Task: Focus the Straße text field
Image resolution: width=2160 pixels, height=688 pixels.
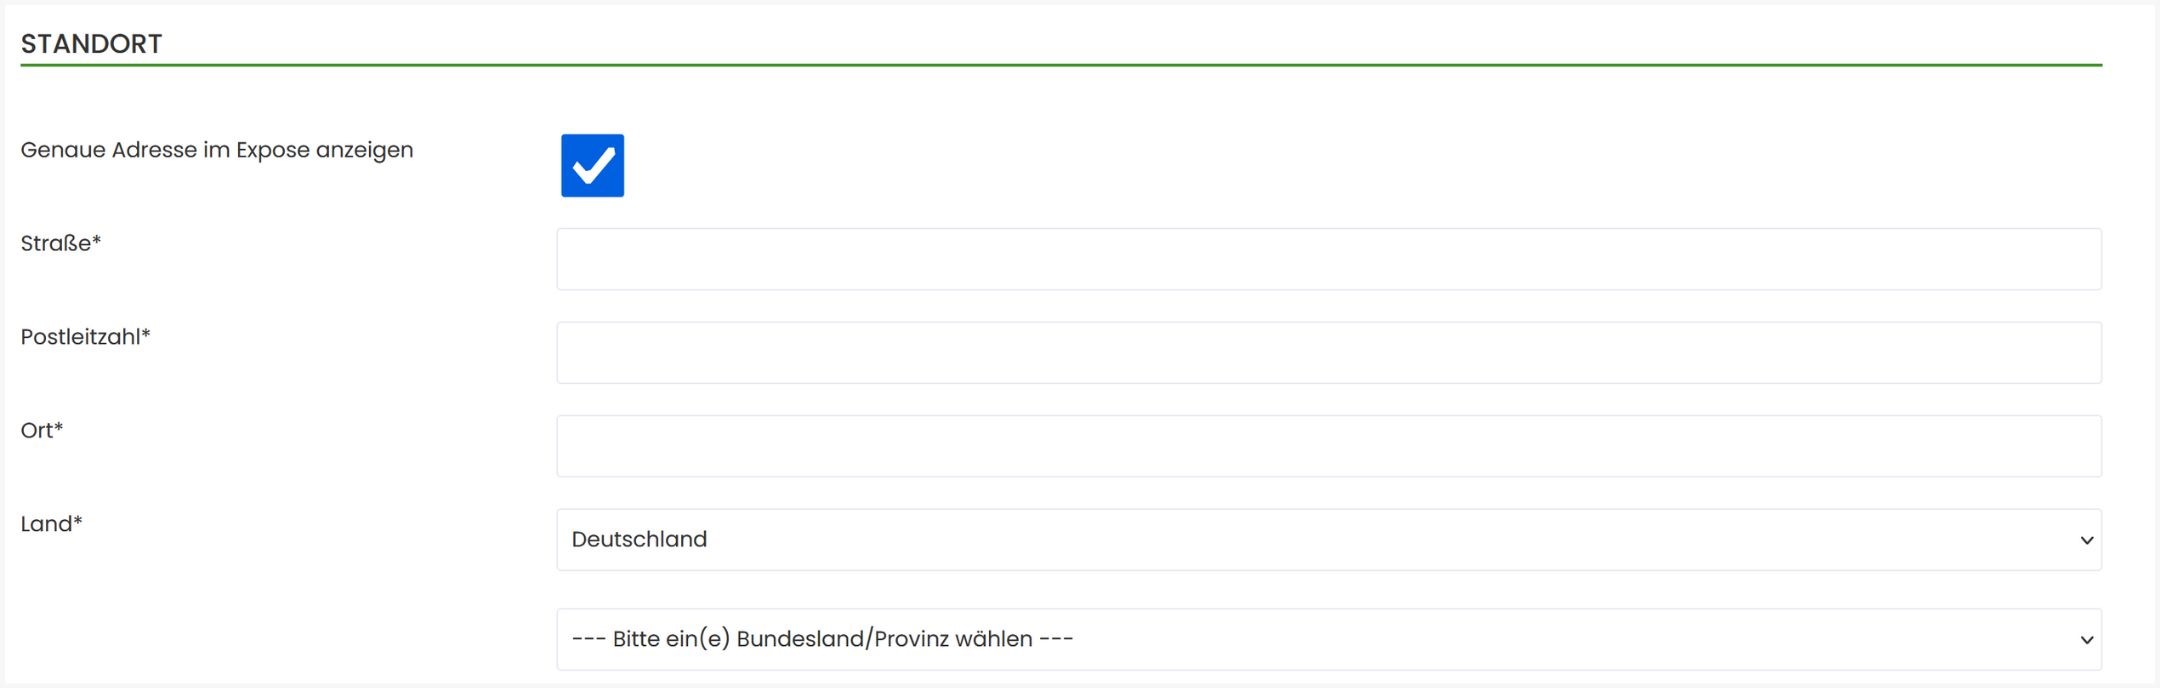Action: click(1328, 259)
